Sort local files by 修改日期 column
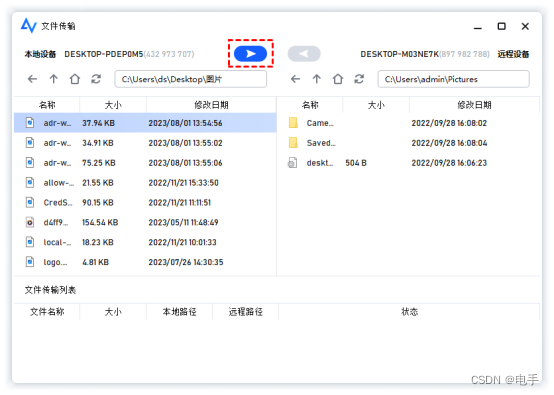This screenshot has height=395, width=554. point(211,105)
